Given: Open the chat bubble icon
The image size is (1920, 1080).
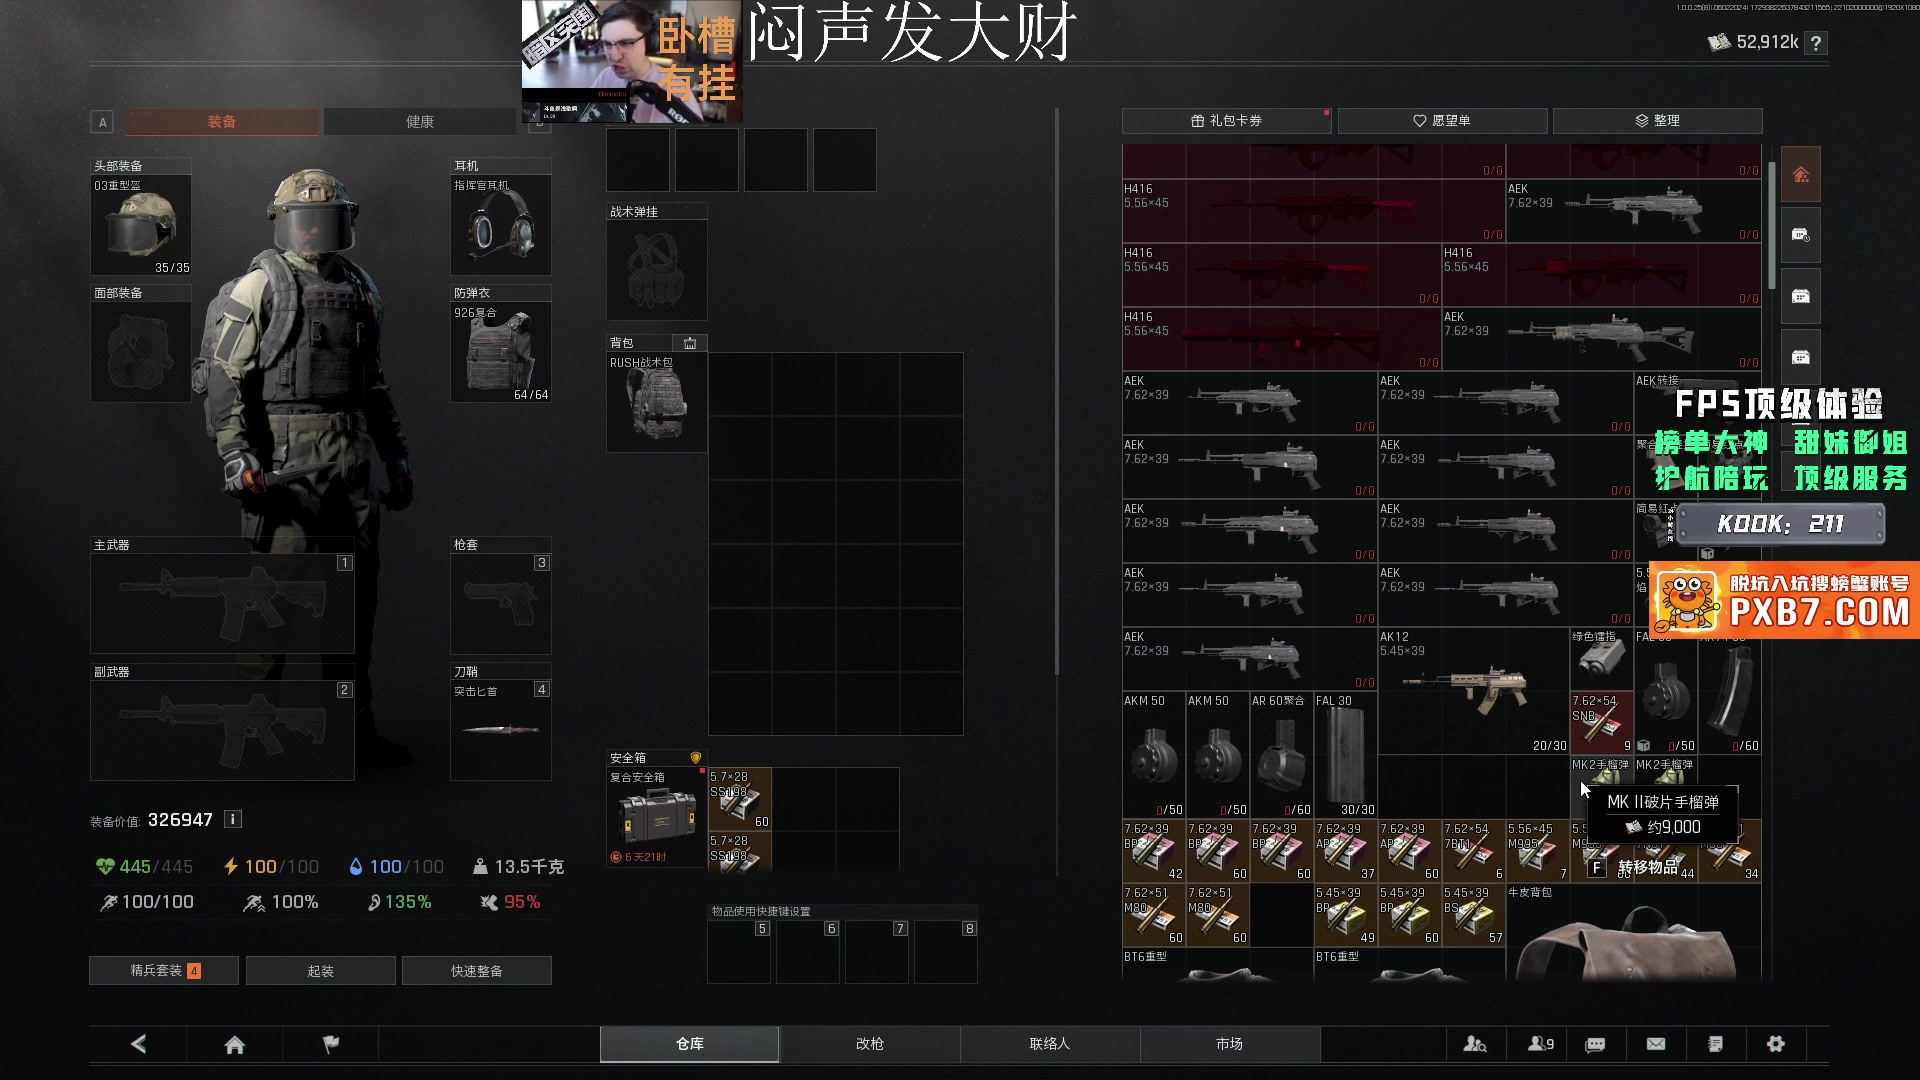Looking at the screenshot, I should [1596, 1044].
